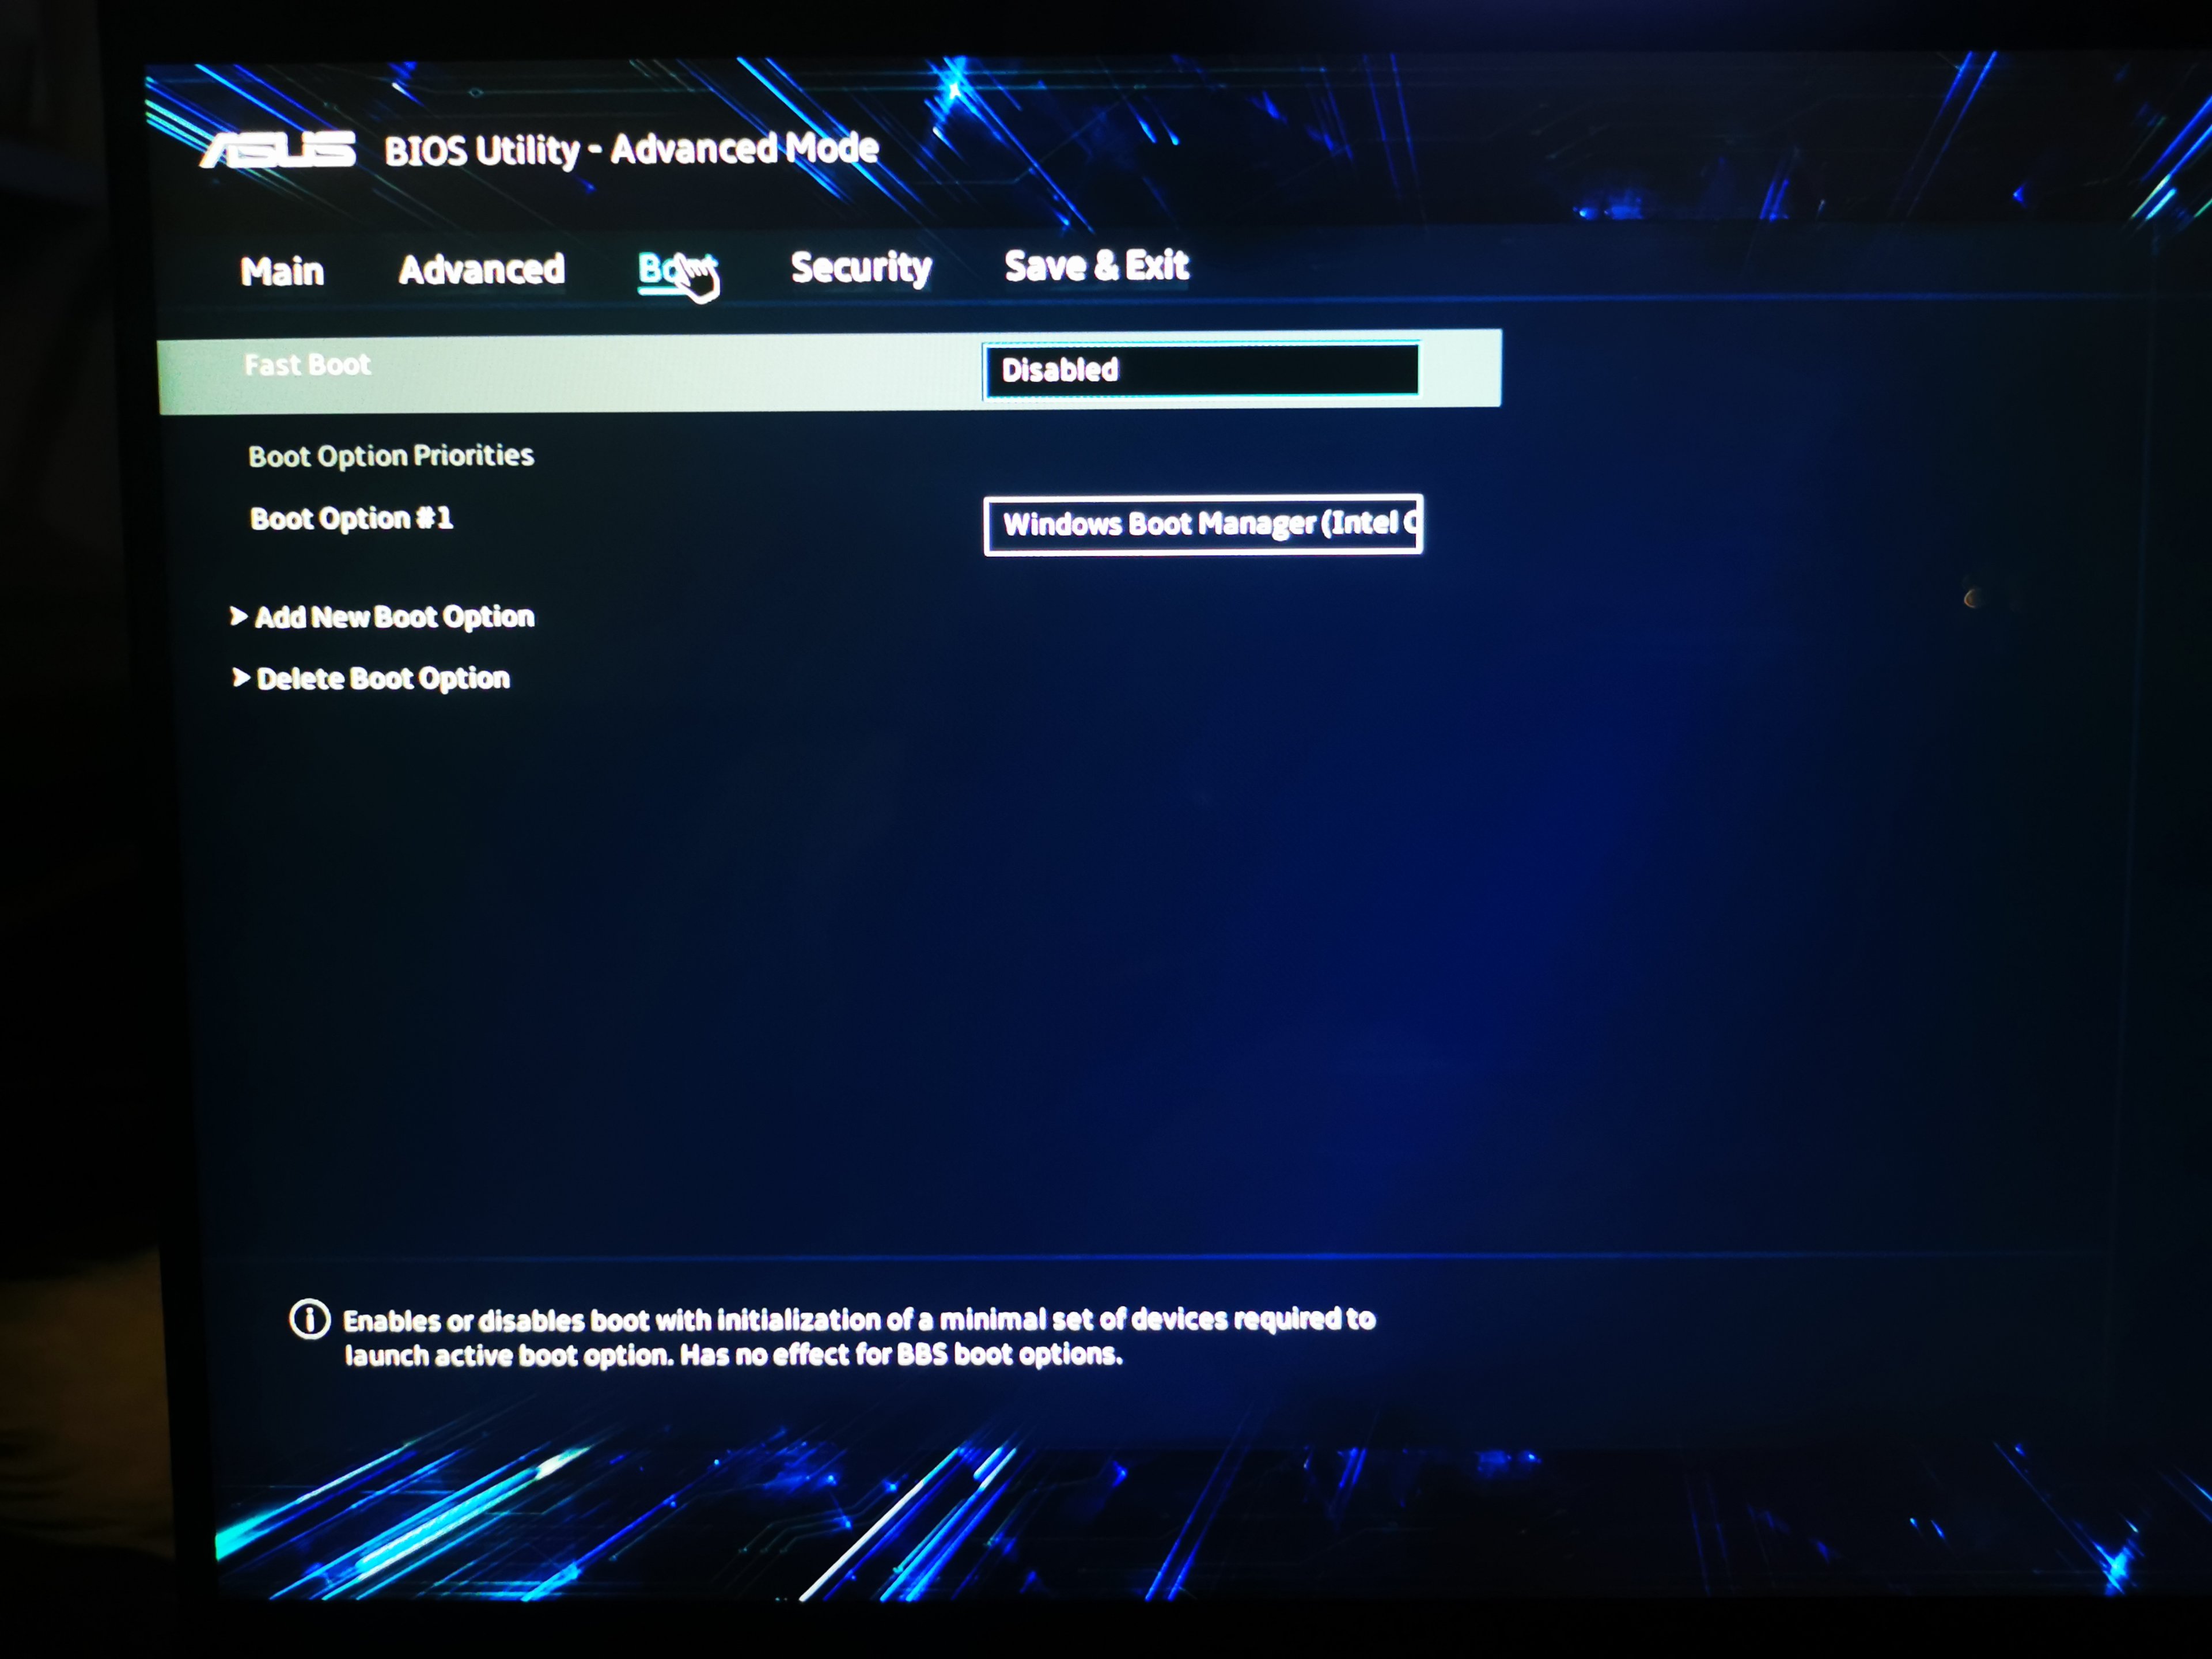This screenshot has height=1659, width=2212.
Task: Open Add New Boot Option submenu
Action: coord(394,617)
